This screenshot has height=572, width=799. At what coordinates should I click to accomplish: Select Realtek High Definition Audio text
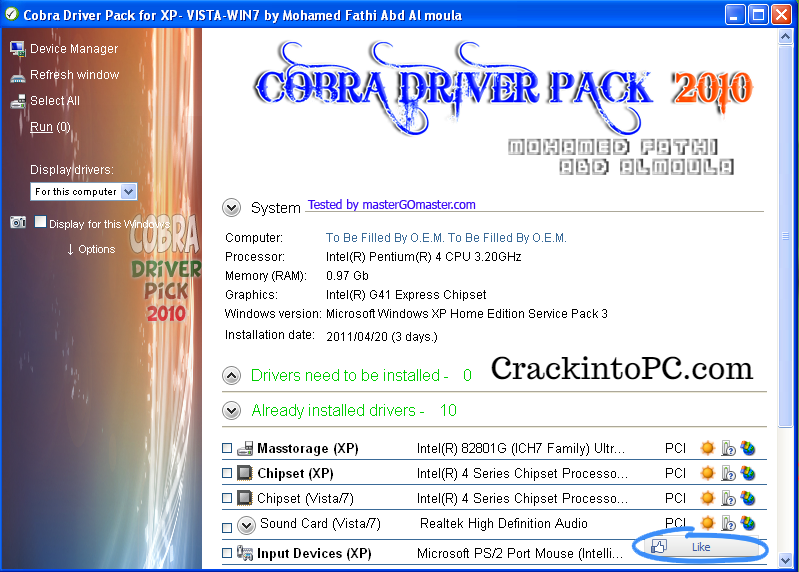(503, 524)
